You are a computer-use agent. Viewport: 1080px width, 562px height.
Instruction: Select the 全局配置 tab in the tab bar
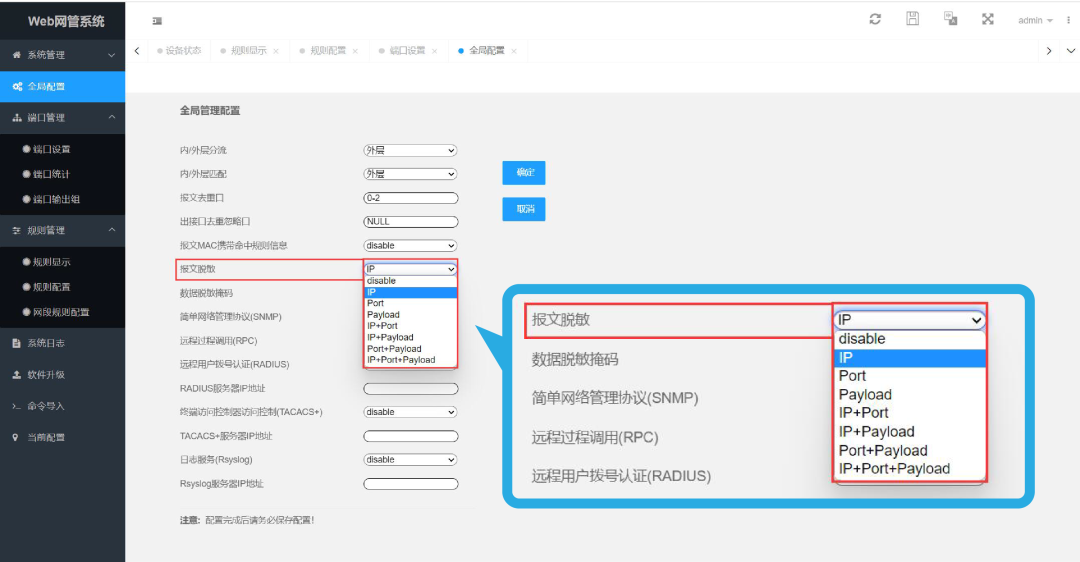486,50
